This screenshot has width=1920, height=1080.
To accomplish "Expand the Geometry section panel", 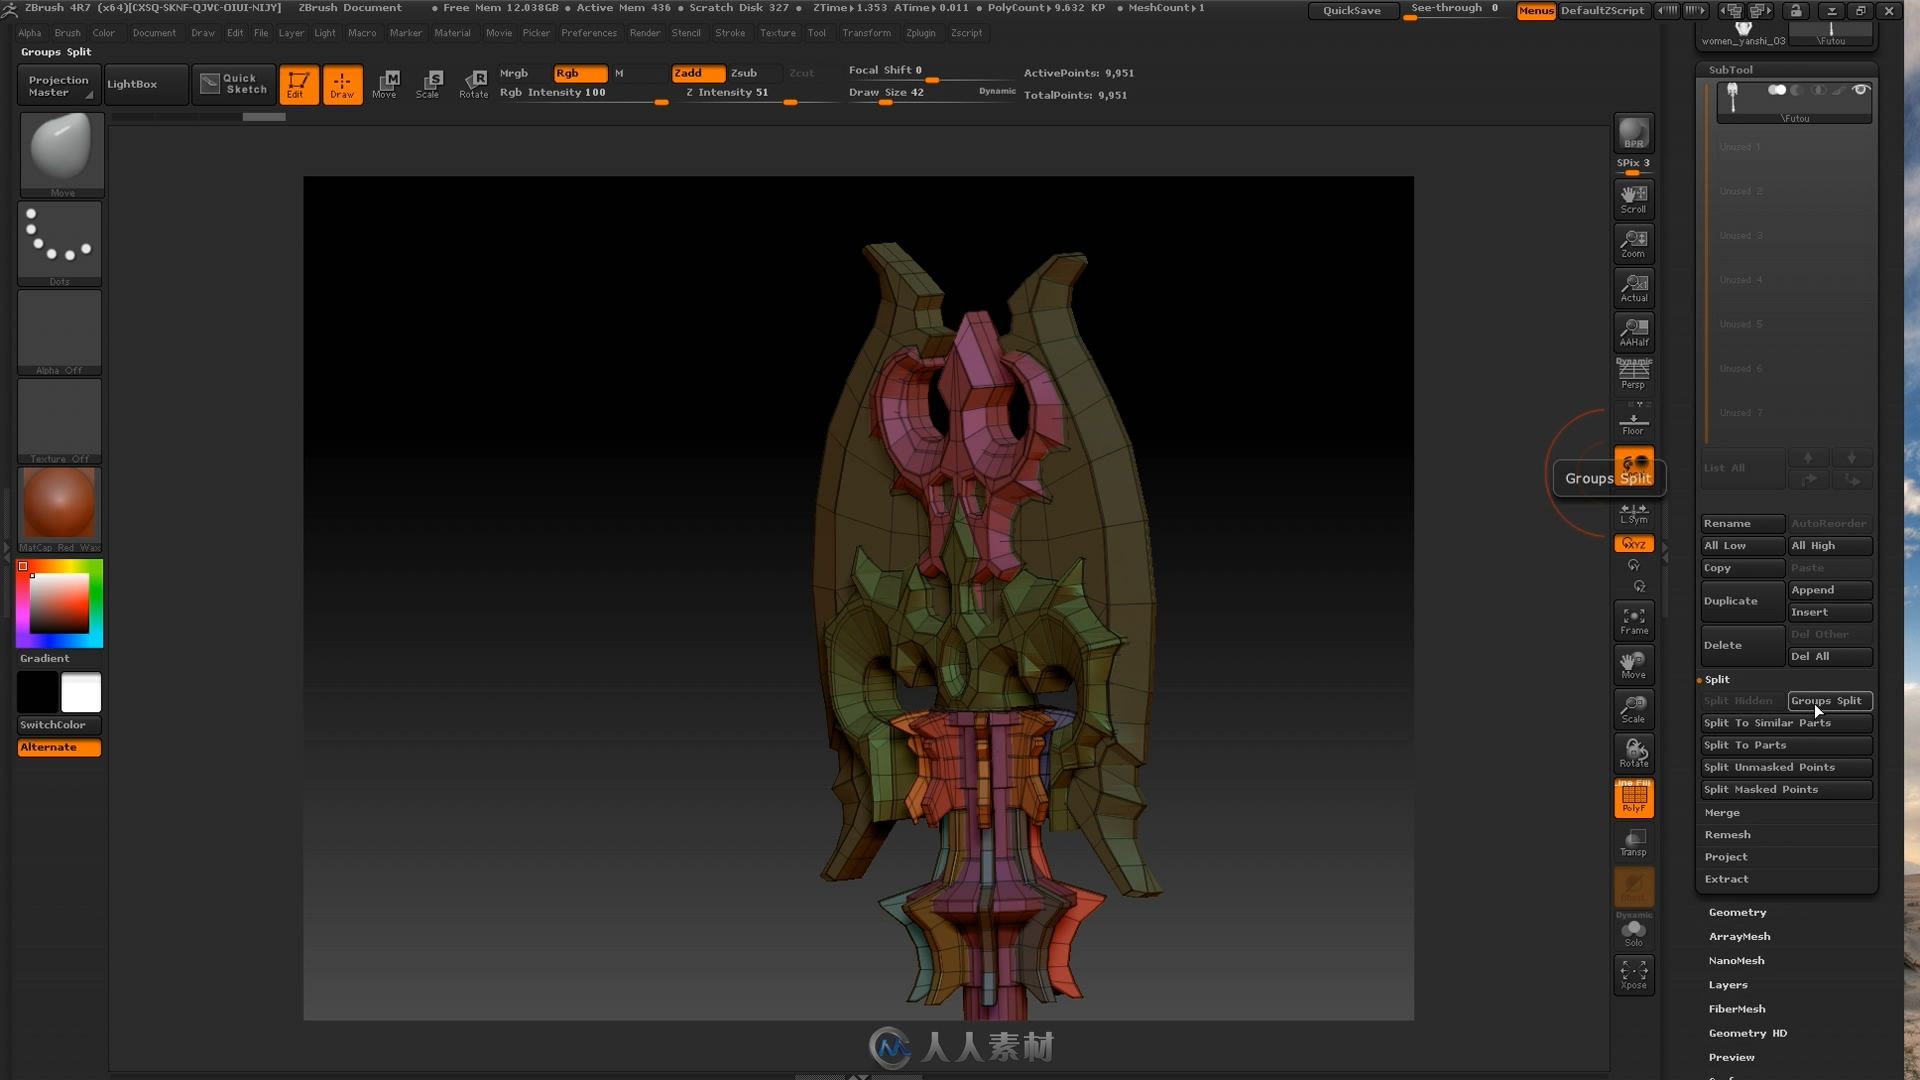I will point(1737,911).
